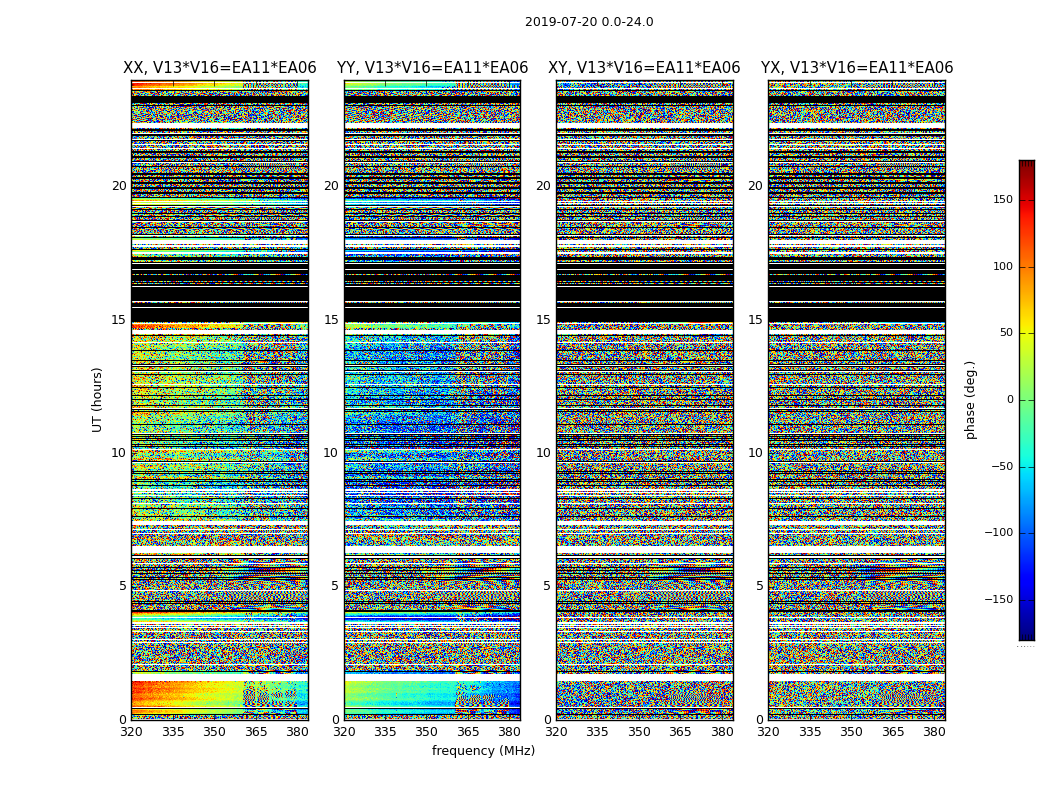Click inside the XX polarization phase plot
The image size is (1050, 800).
click(220, 400)
